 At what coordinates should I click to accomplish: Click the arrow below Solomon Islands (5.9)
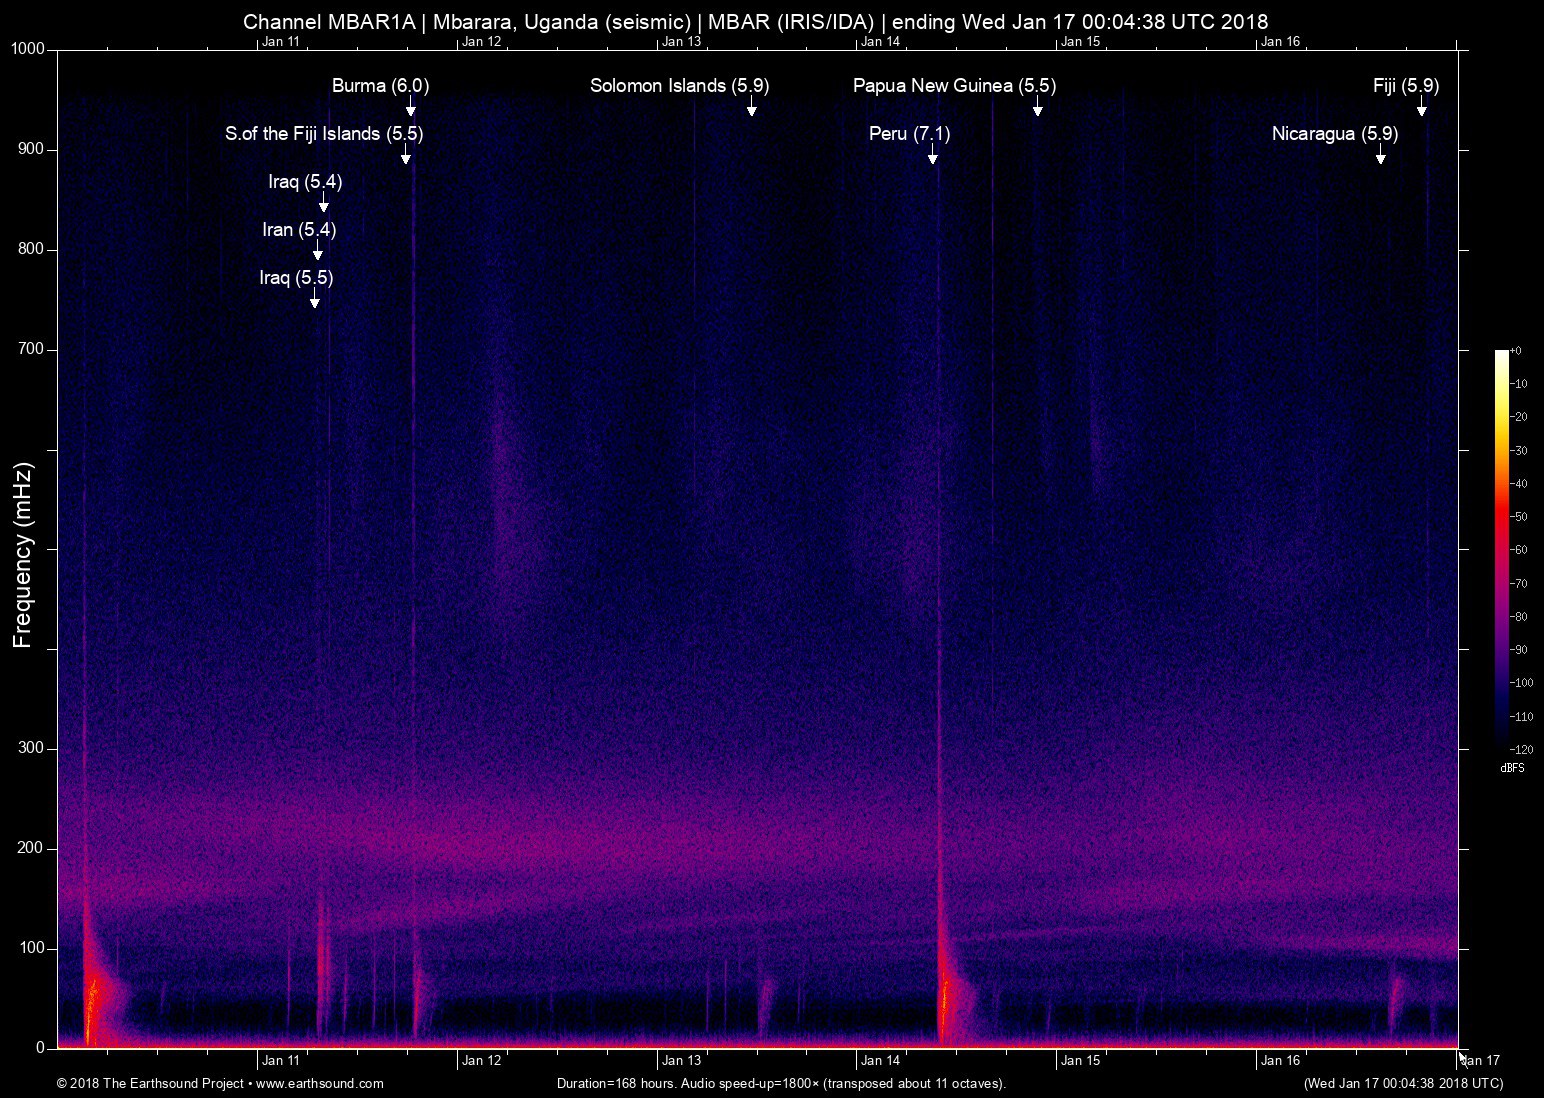[x=751, y=108]
